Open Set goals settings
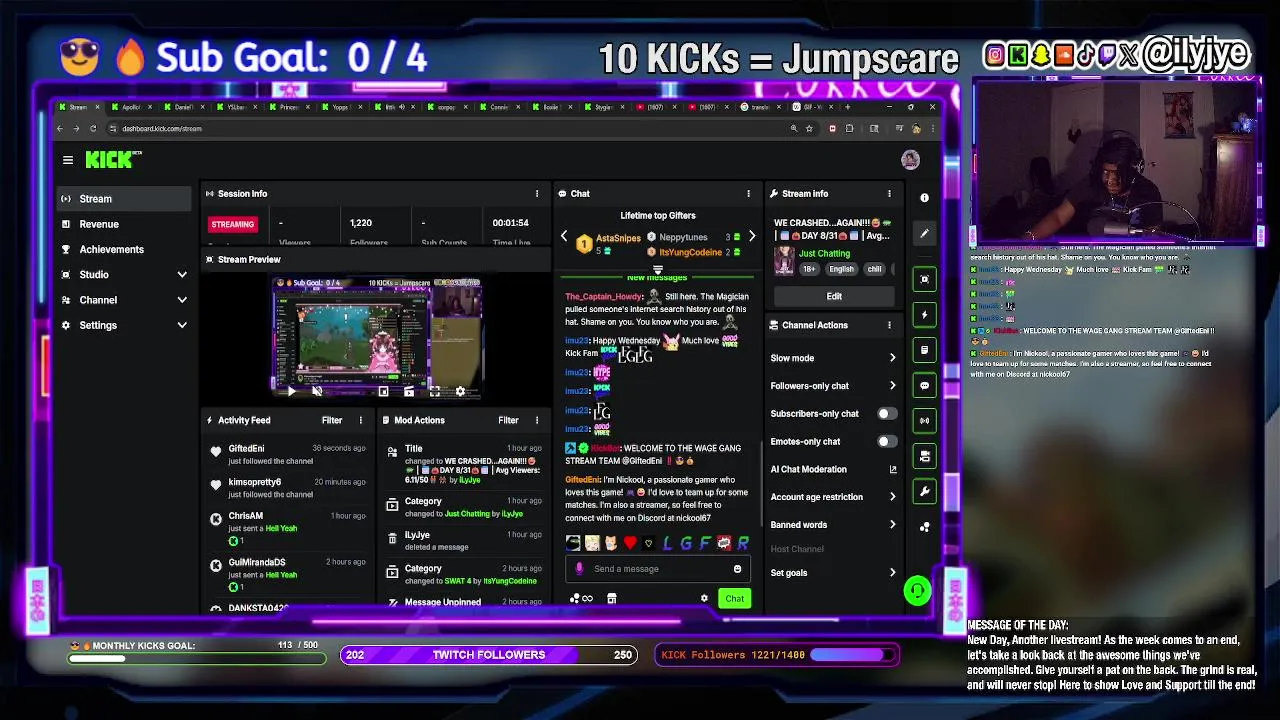Image resolution: width=1280 pixels, height=720 pixels. 833,573
